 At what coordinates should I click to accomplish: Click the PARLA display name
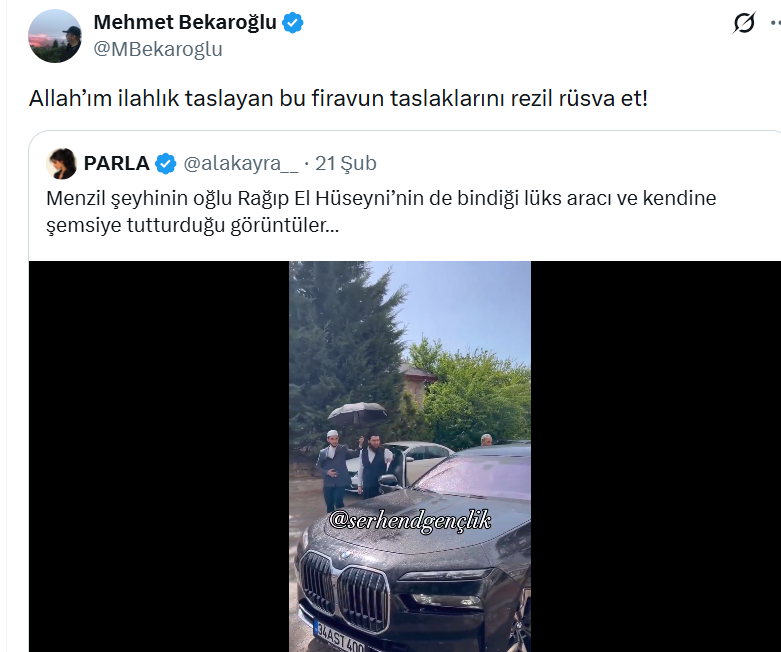(117, 163)
